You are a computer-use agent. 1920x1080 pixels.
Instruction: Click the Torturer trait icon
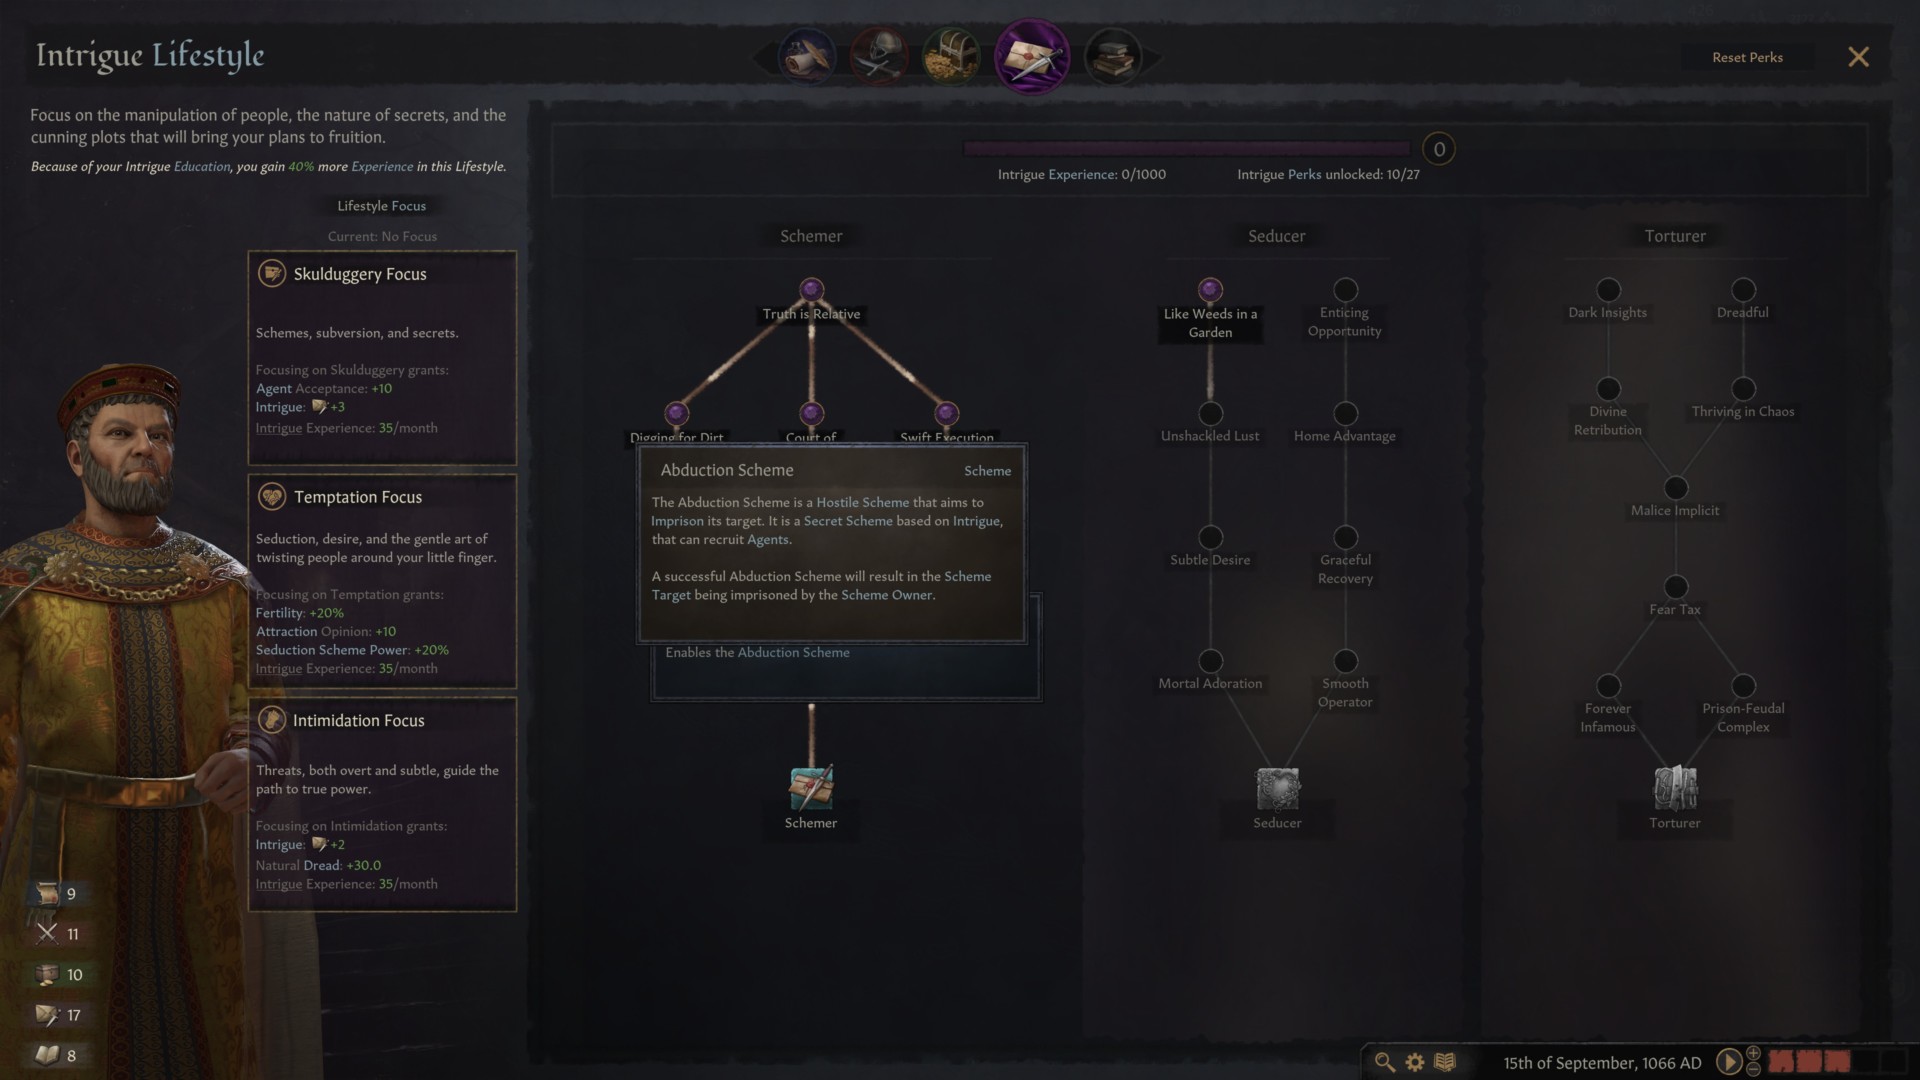1675,788
